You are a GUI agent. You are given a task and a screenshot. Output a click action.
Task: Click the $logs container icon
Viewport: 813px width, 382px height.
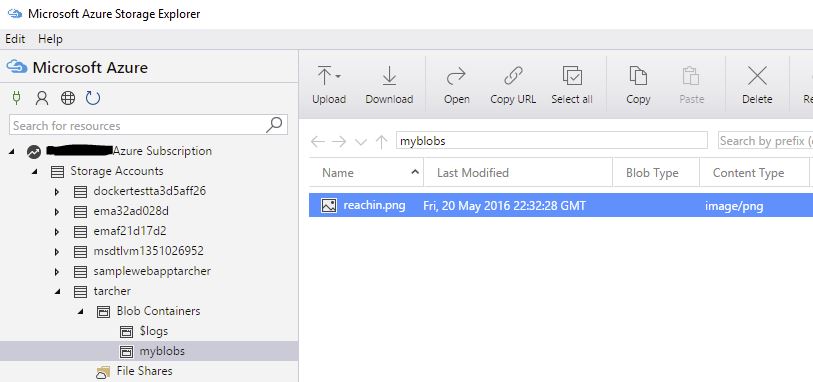click(x=126, y=332)
